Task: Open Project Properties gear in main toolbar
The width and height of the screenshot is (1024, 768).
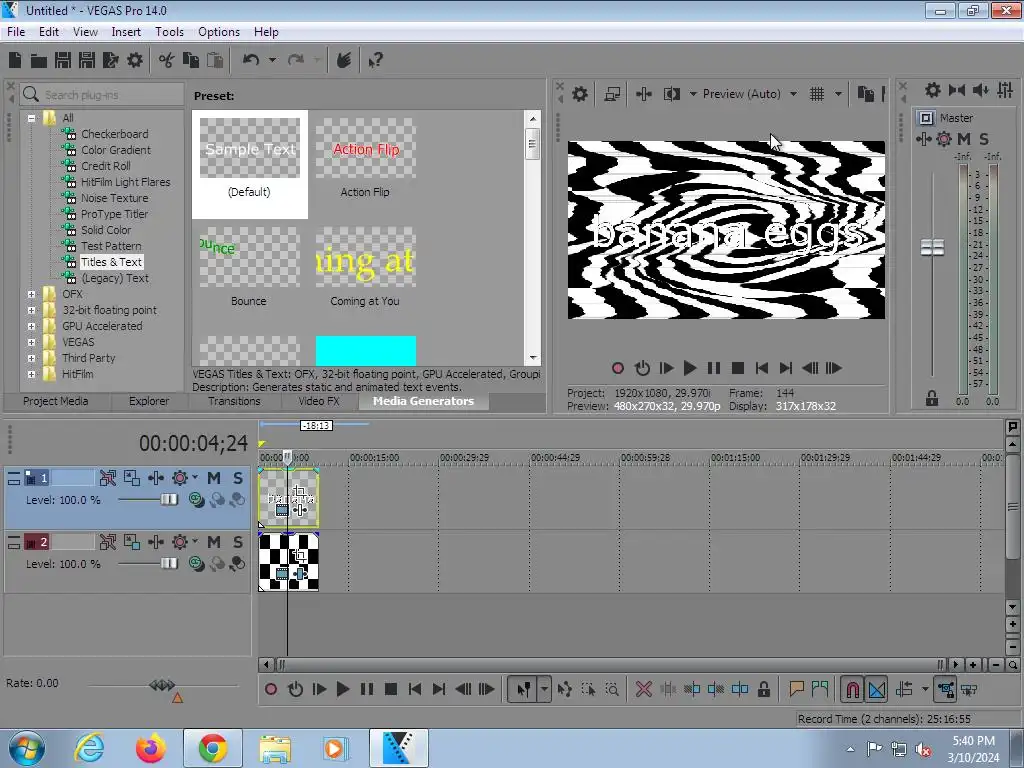Action: tap(135, 60)
